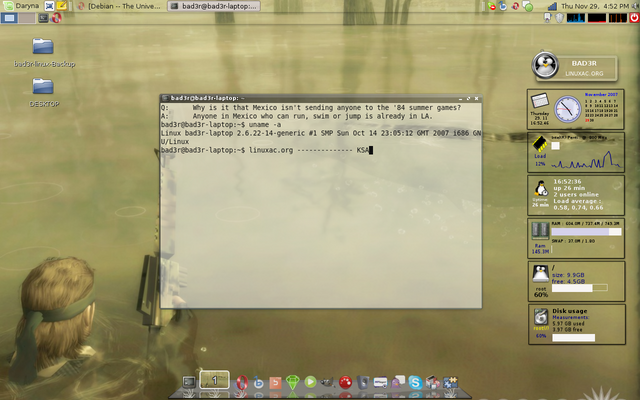
Task: Launch Opera browser from the dock
Action: point(242,382)
